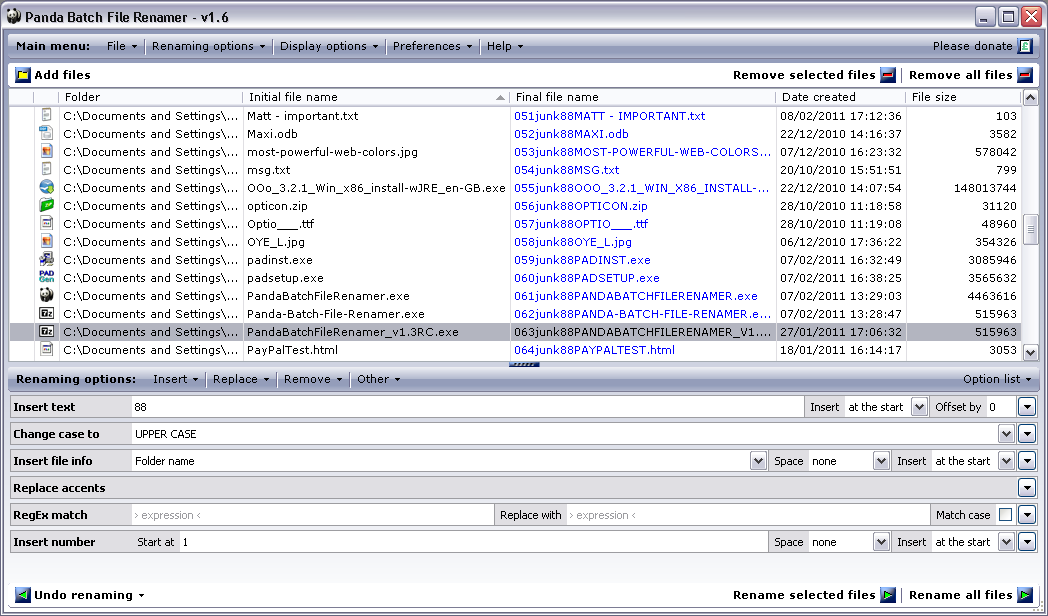This screenshot has width=1048, height=616.
Task: Expand the Insert number row options arrow
Action: point(1027,542)
